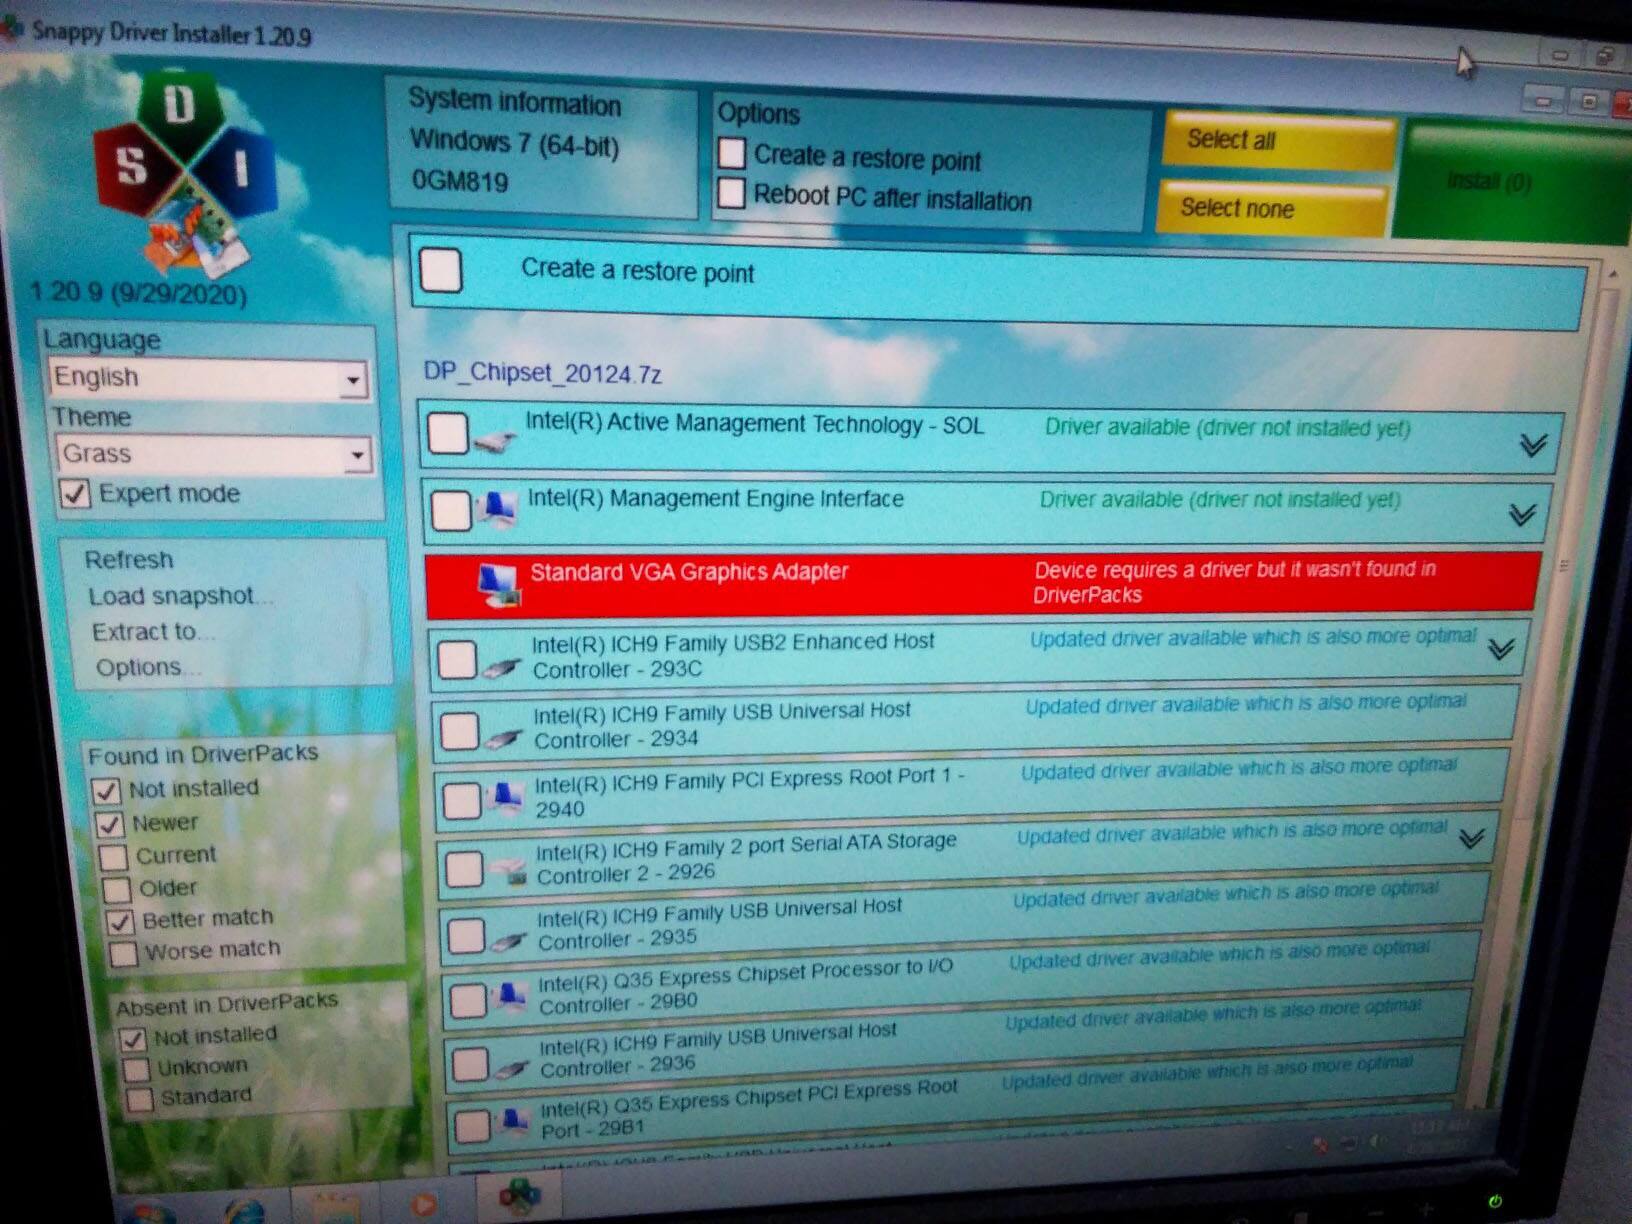Click the USB icon for USB Universal Host Controller - 2935
The image size is (1632, 1224).
click(510, 941)
